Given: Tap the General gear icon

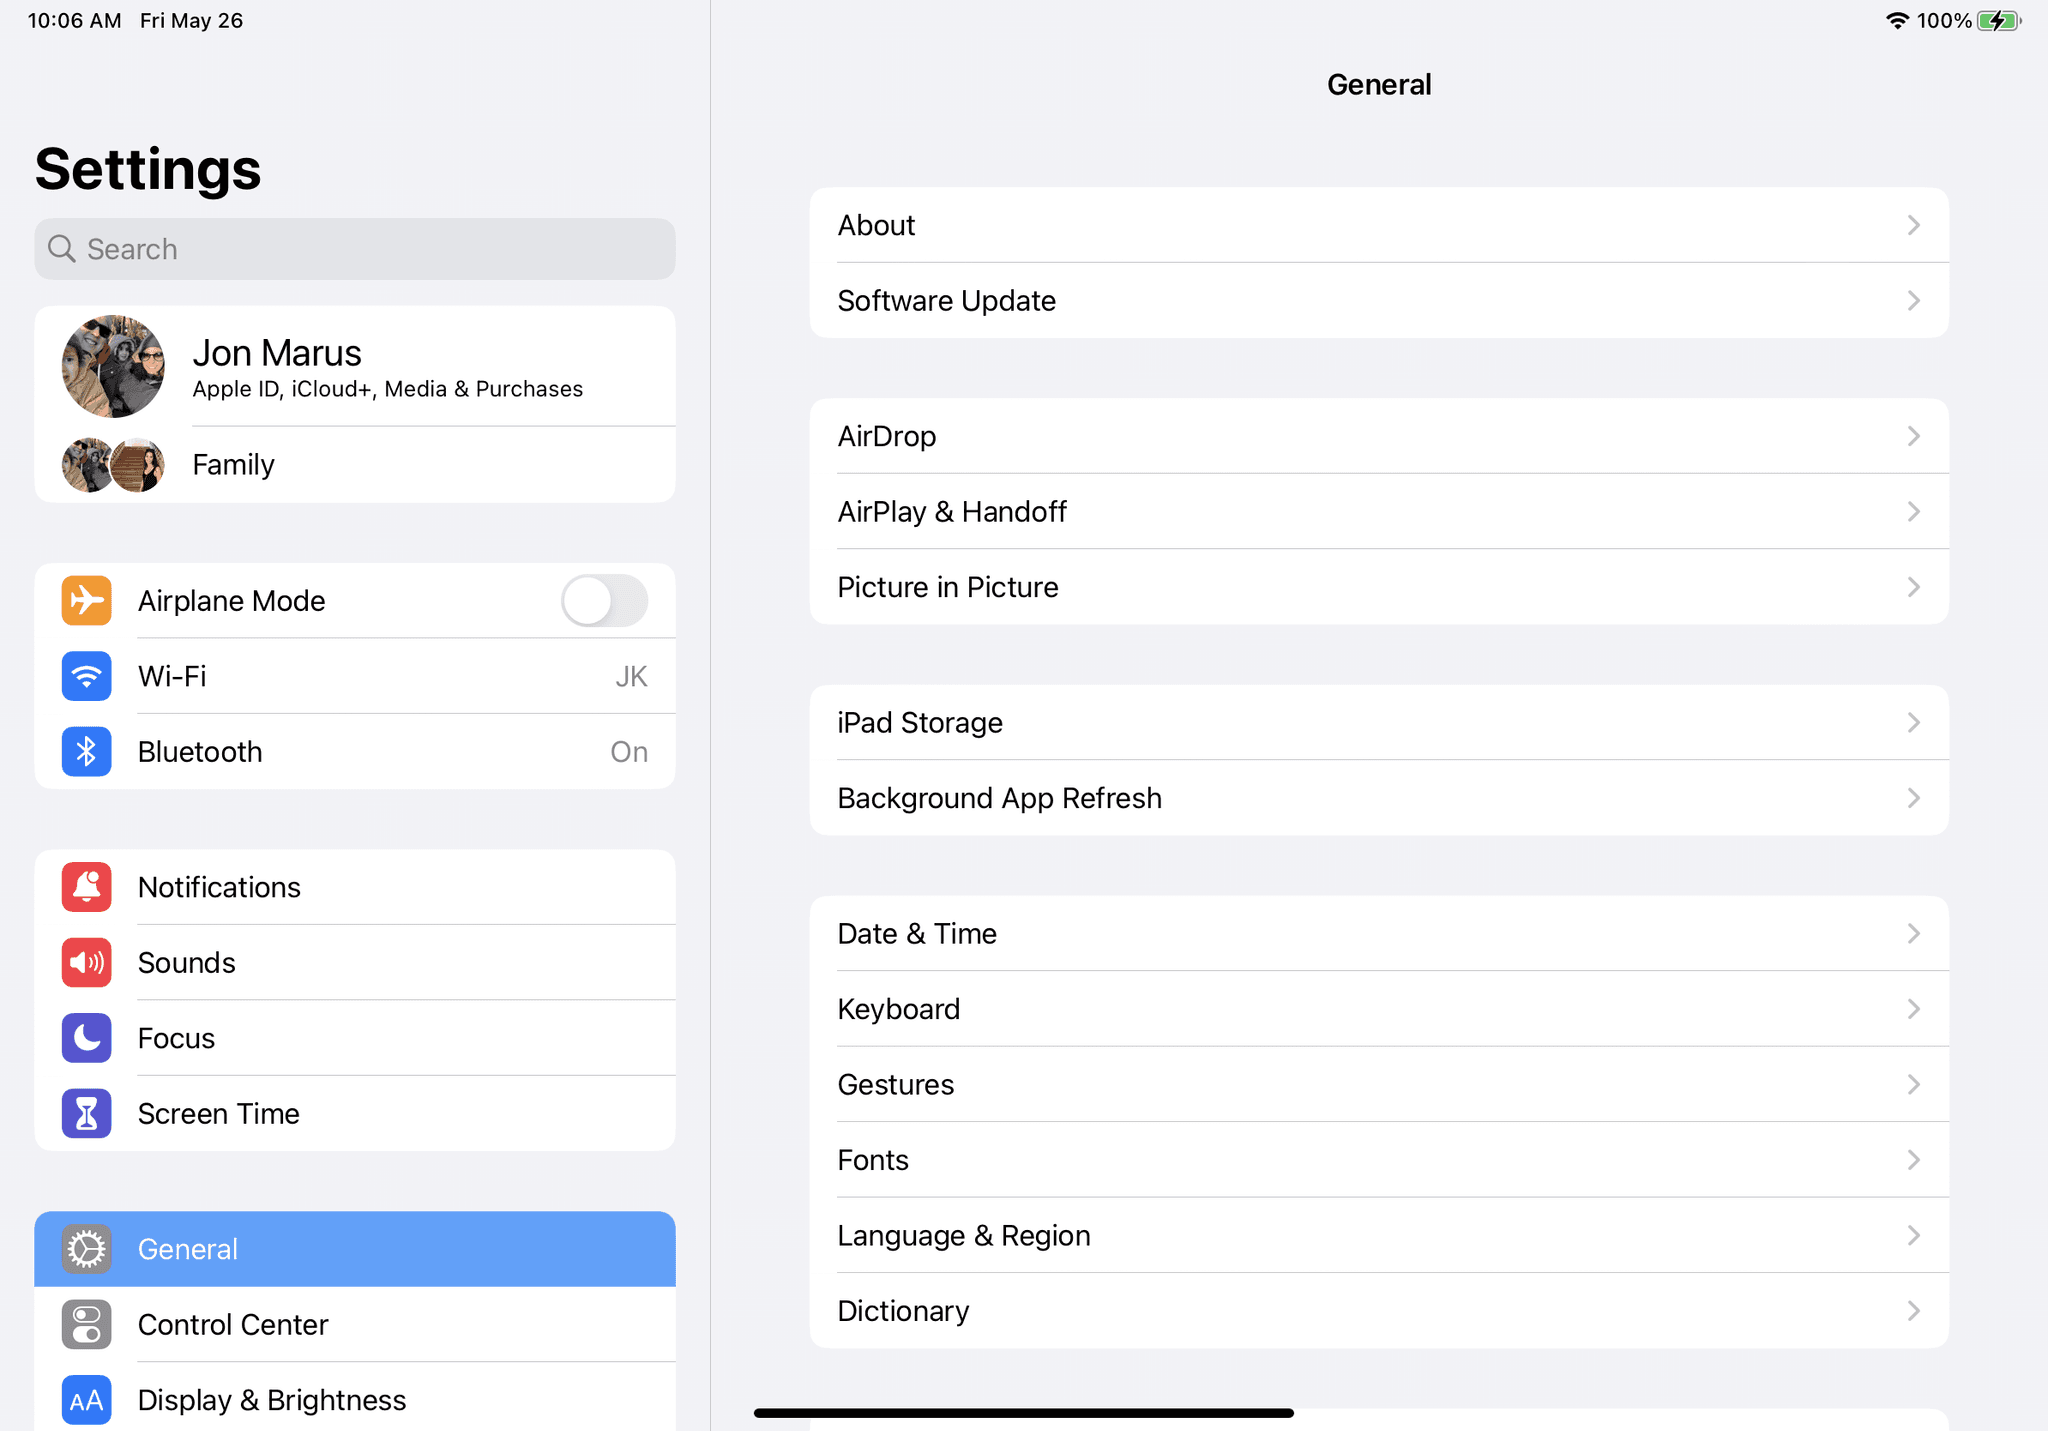Looking at the screenshot, I should (x=87, y=1249).
